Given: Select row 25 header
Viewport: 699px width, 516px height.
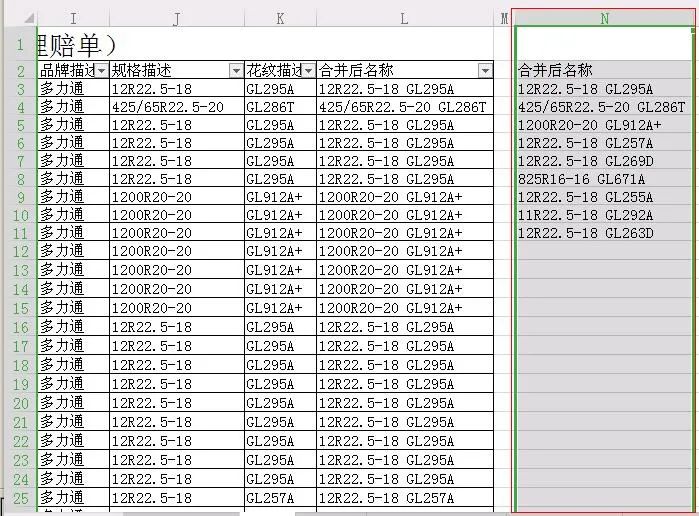Looking at the screenshot, I should click(21, 498).
